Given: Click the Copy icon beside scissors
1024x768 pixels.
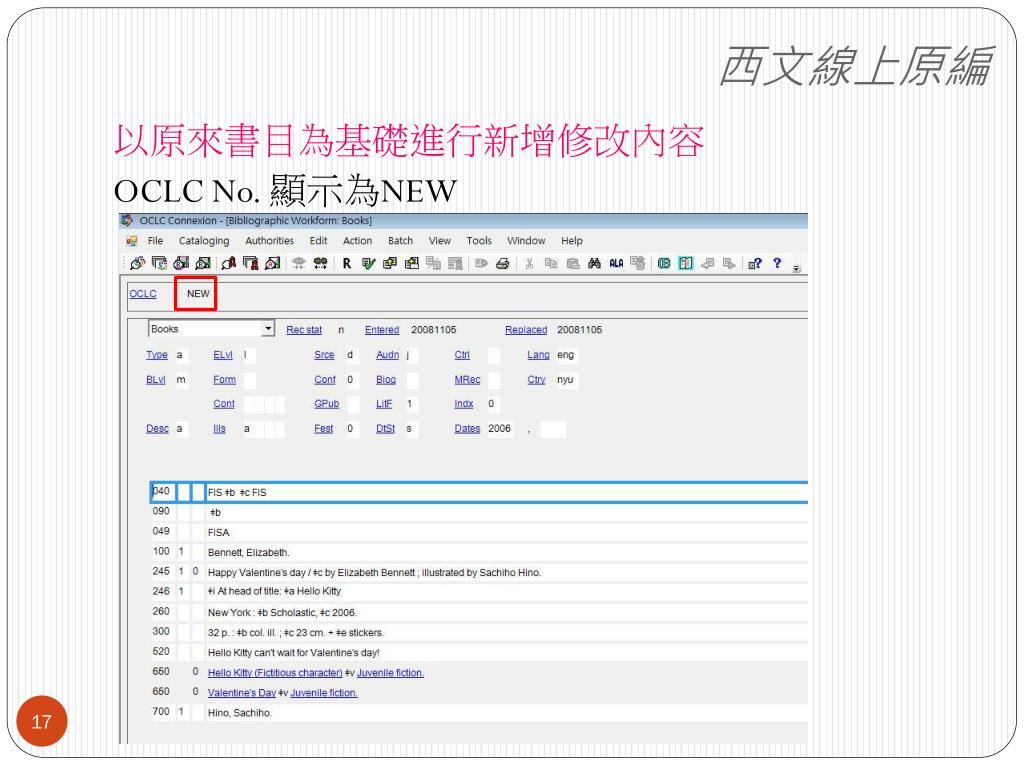Looking at the screenshot, I should [551, 263].
